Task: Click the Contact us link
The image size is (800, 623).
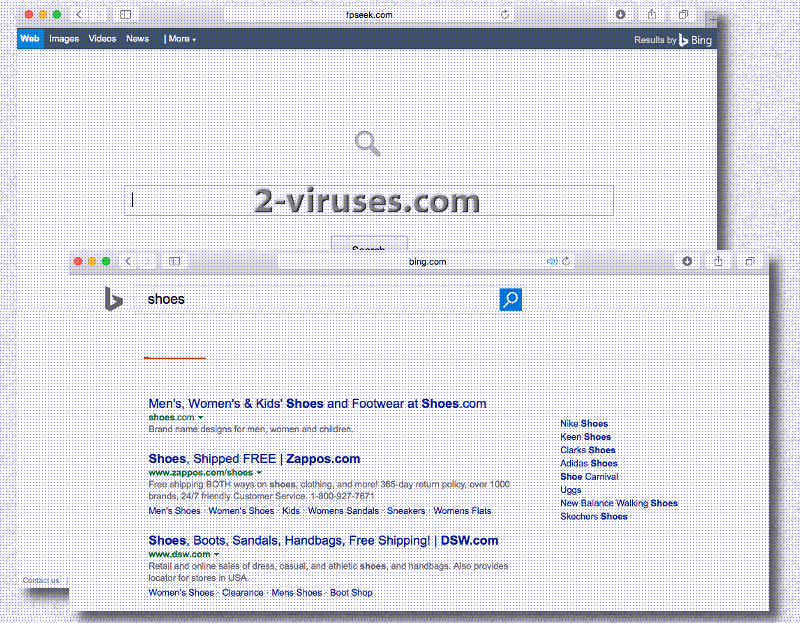Action: tap(41, 580)
